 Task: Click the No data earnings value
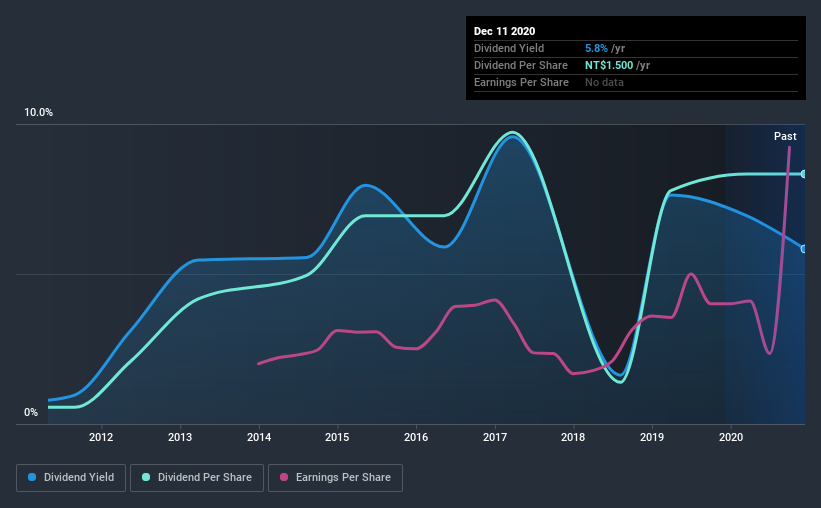(604, 82)
